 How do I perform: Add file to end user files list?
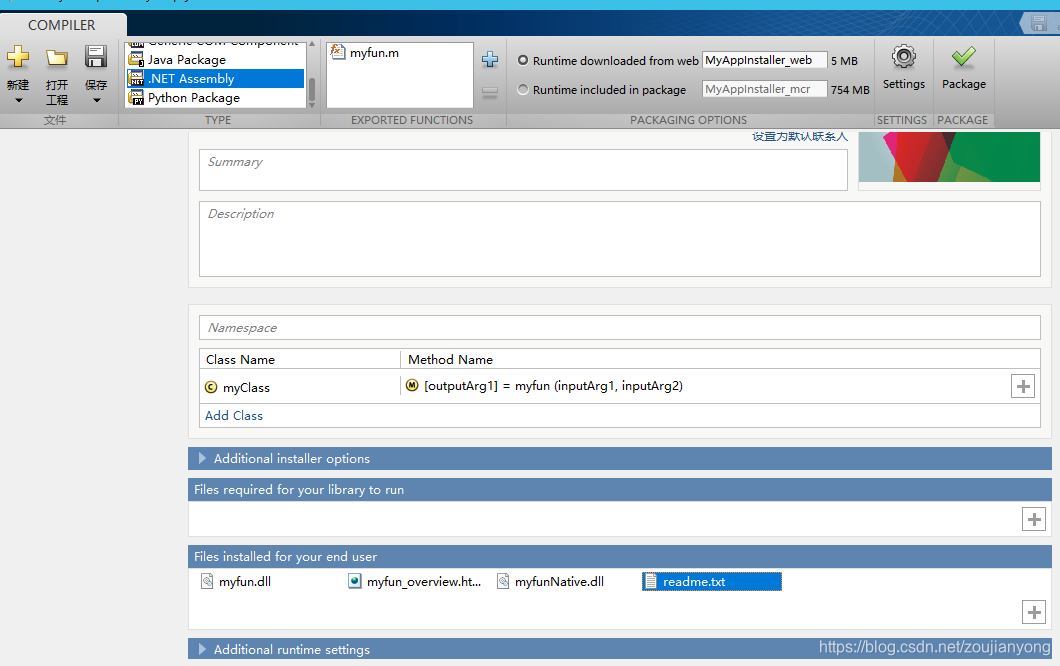point(1033,612)
